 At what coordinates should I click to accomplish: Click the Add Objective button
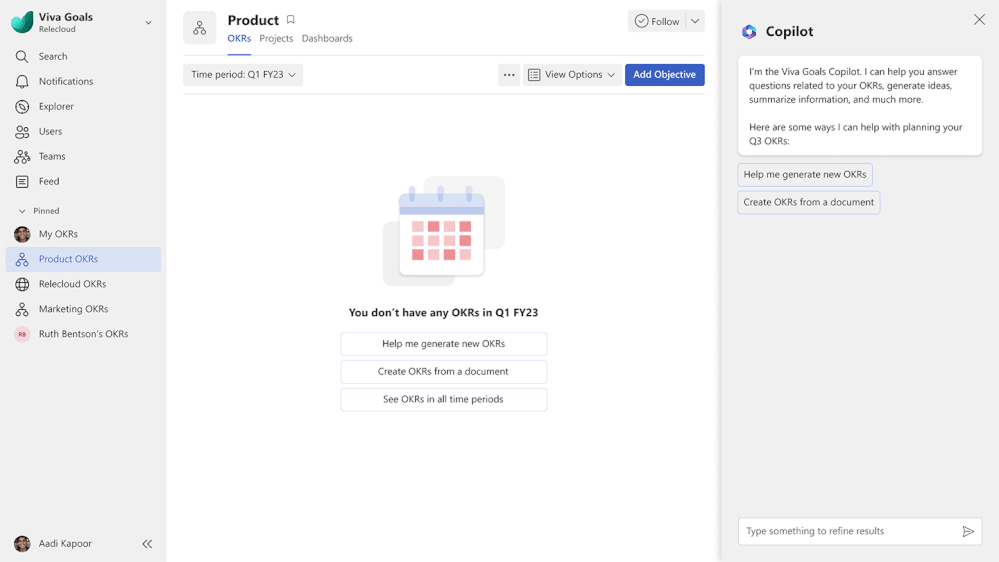point(664,75)
